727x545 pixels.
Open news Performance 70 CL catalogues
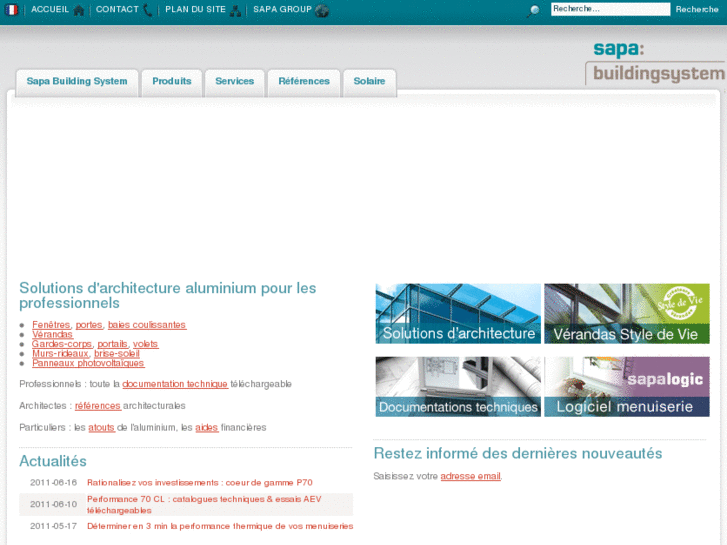(204, 505)
